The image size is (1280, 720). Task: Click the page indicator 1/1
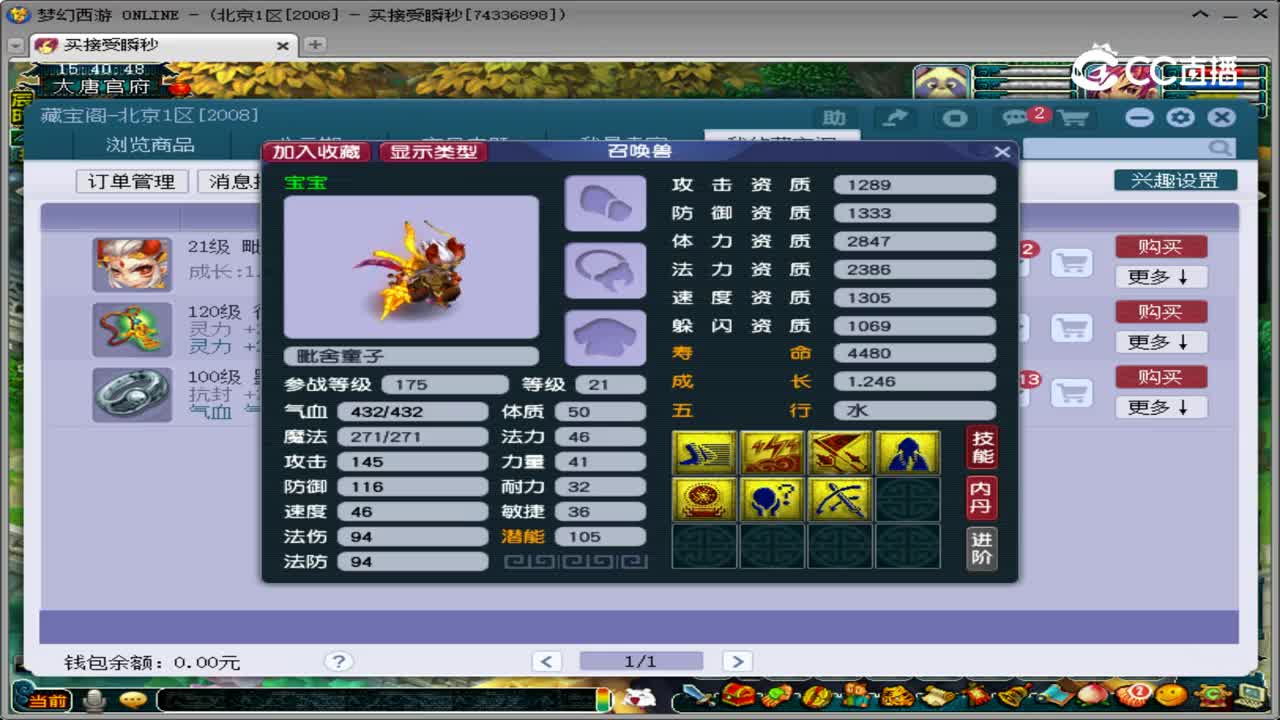pyautogui.click(x=641, y=661)
